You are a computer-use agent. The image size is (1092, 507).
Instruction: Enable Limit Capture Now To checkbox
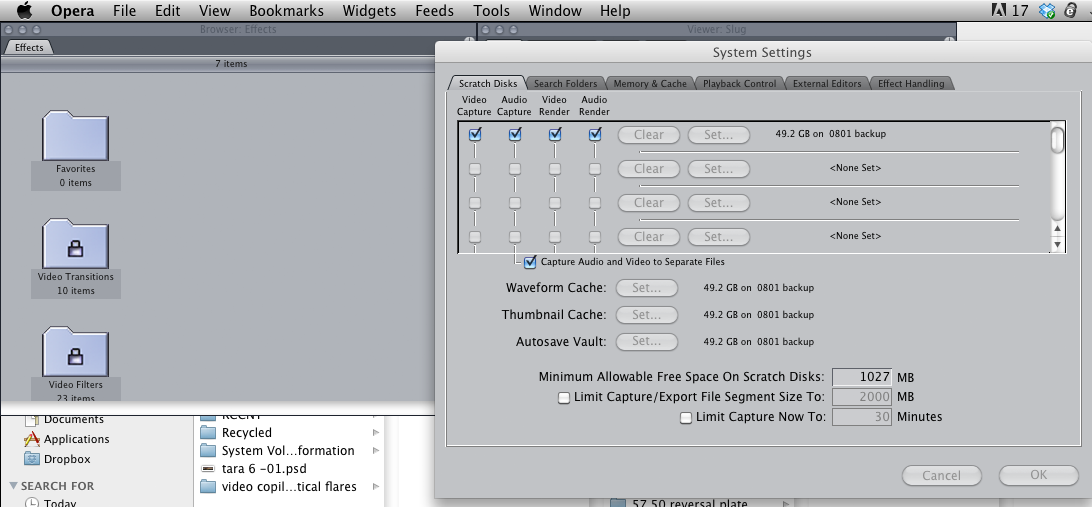(x=686, y=418)
